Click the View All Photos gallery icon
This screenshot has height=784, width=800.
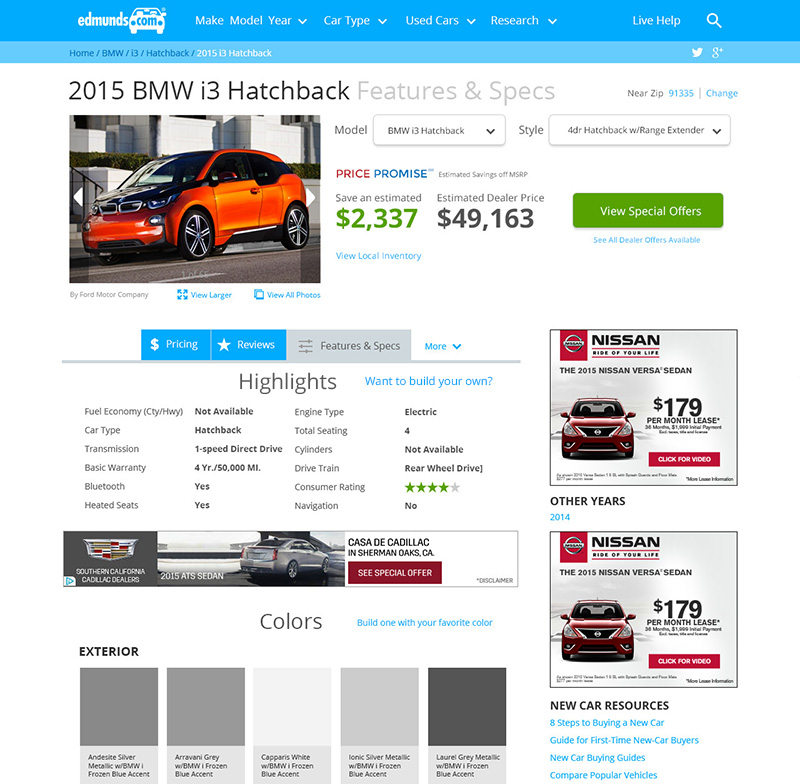click(x=259, y=294)
